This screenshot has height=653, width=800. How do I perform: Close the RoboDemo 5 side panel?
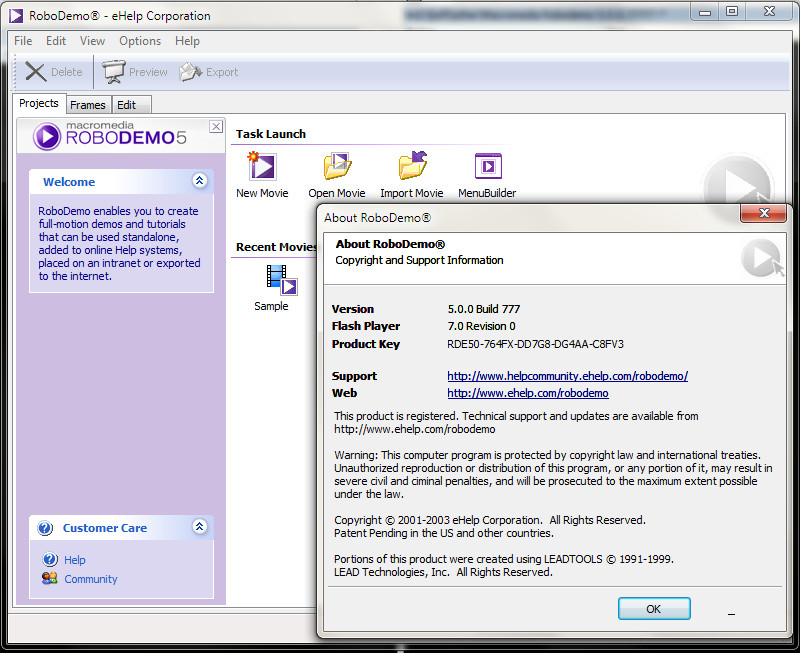tap(215, 127)
